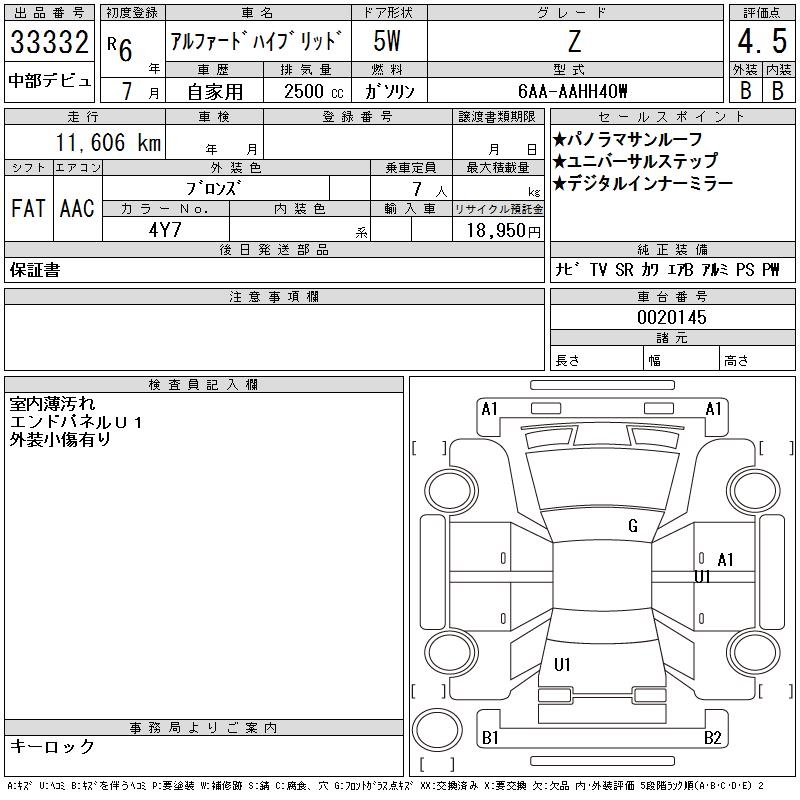Image resolution: width=800 pixels, height=800 pixels.
Task: Click the B1 mark on rear bumper
Action: coord(490,737)
